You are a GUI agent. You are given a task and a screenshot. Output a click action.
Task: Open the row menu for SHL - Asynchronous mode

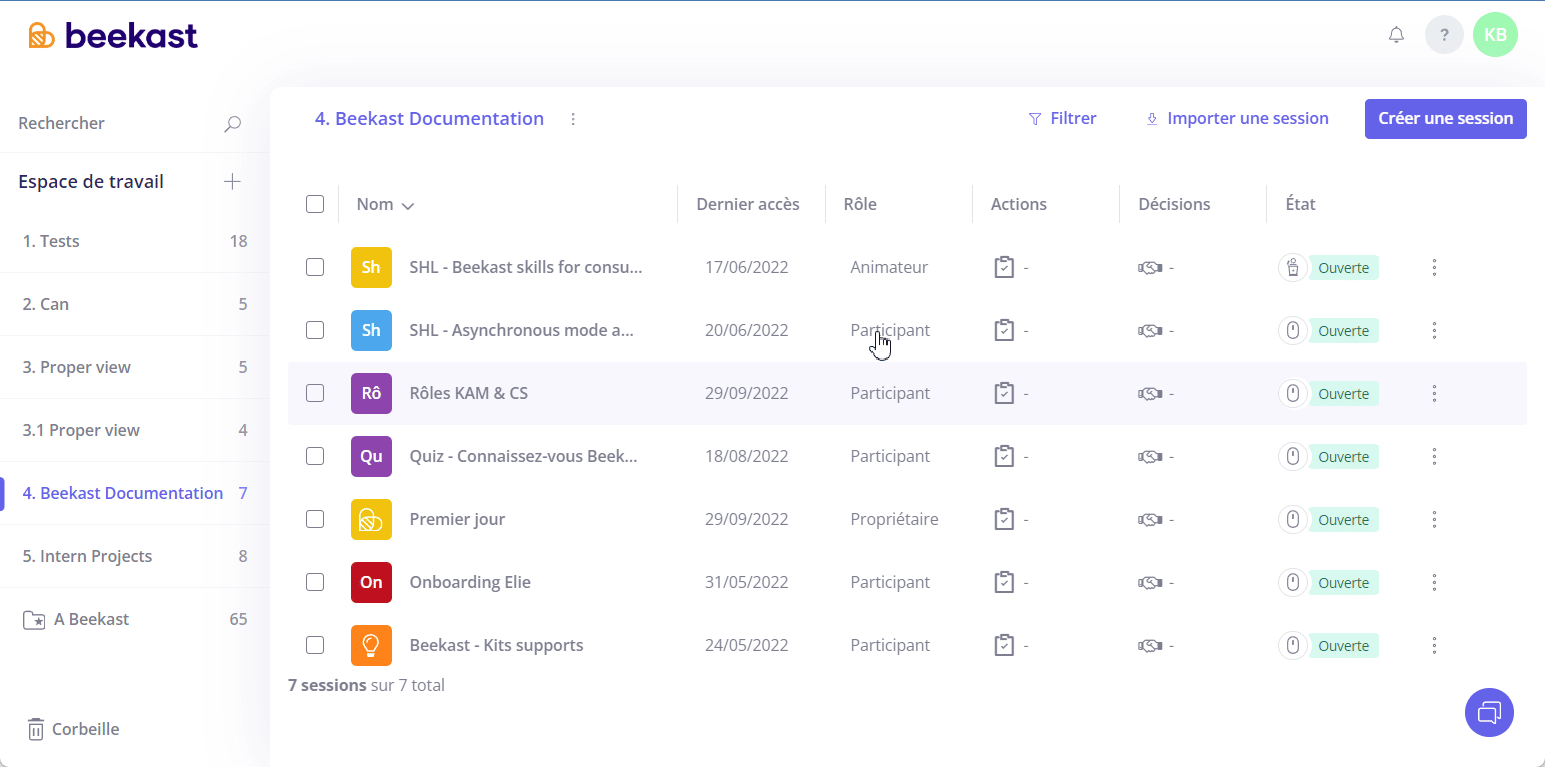1434,330
